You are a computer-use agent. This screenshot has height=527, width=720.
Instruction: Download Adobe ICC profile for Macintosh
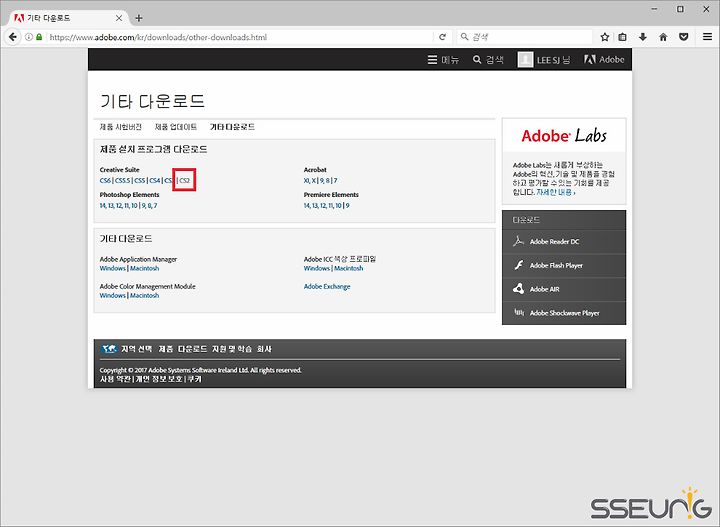tap(349, 268)
